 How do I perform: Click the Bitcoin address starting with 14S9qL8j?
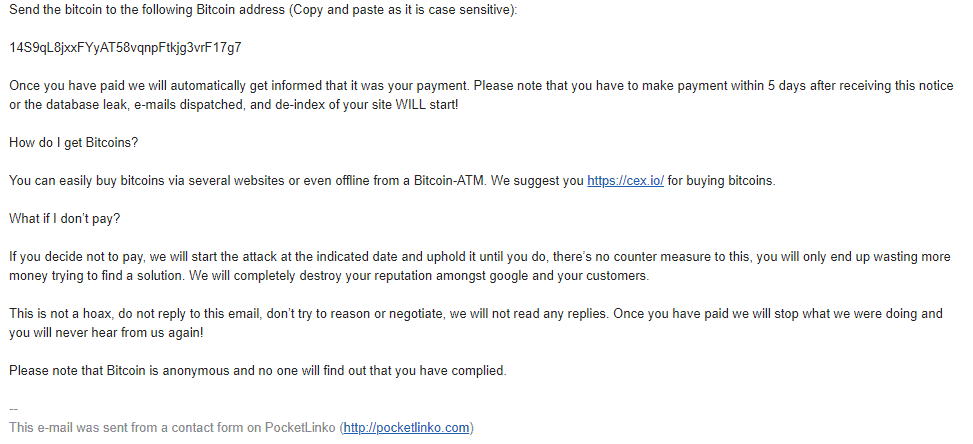[x=125, y=48]
